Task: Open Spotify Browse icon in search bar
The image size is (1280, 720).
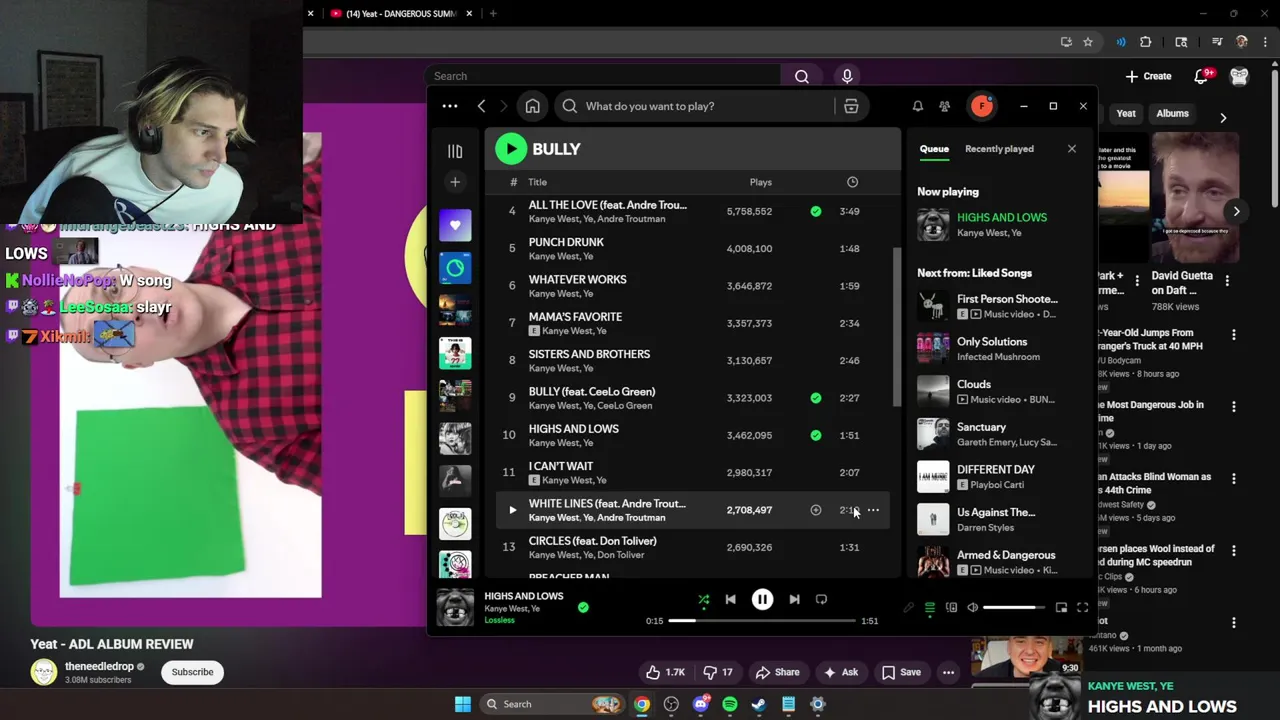Action: click(x=851, y=106)
